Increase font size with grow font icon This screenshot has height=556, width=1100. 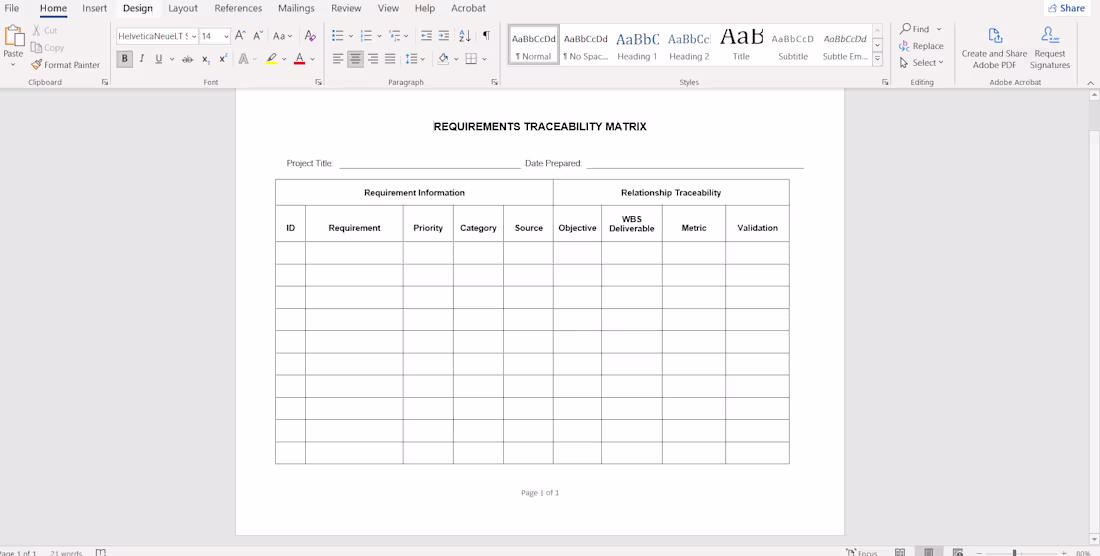pyautogui.click(x=240, y=36)
